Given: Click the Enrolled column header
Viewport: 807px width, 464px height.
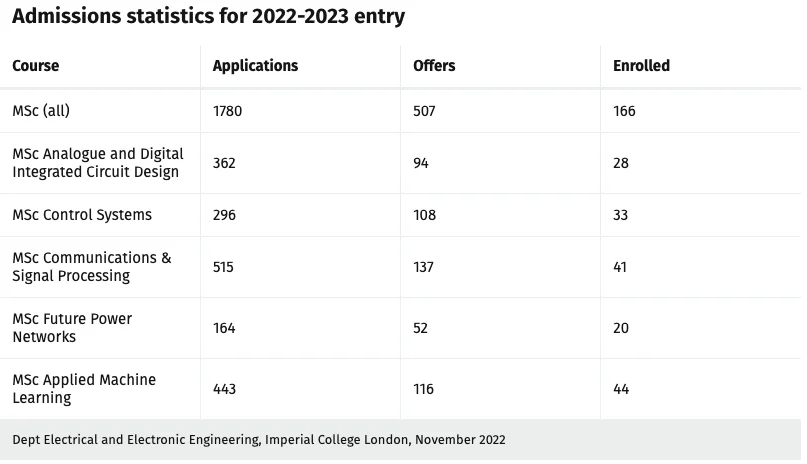Looking at the screenshot, I should (641, 66).
